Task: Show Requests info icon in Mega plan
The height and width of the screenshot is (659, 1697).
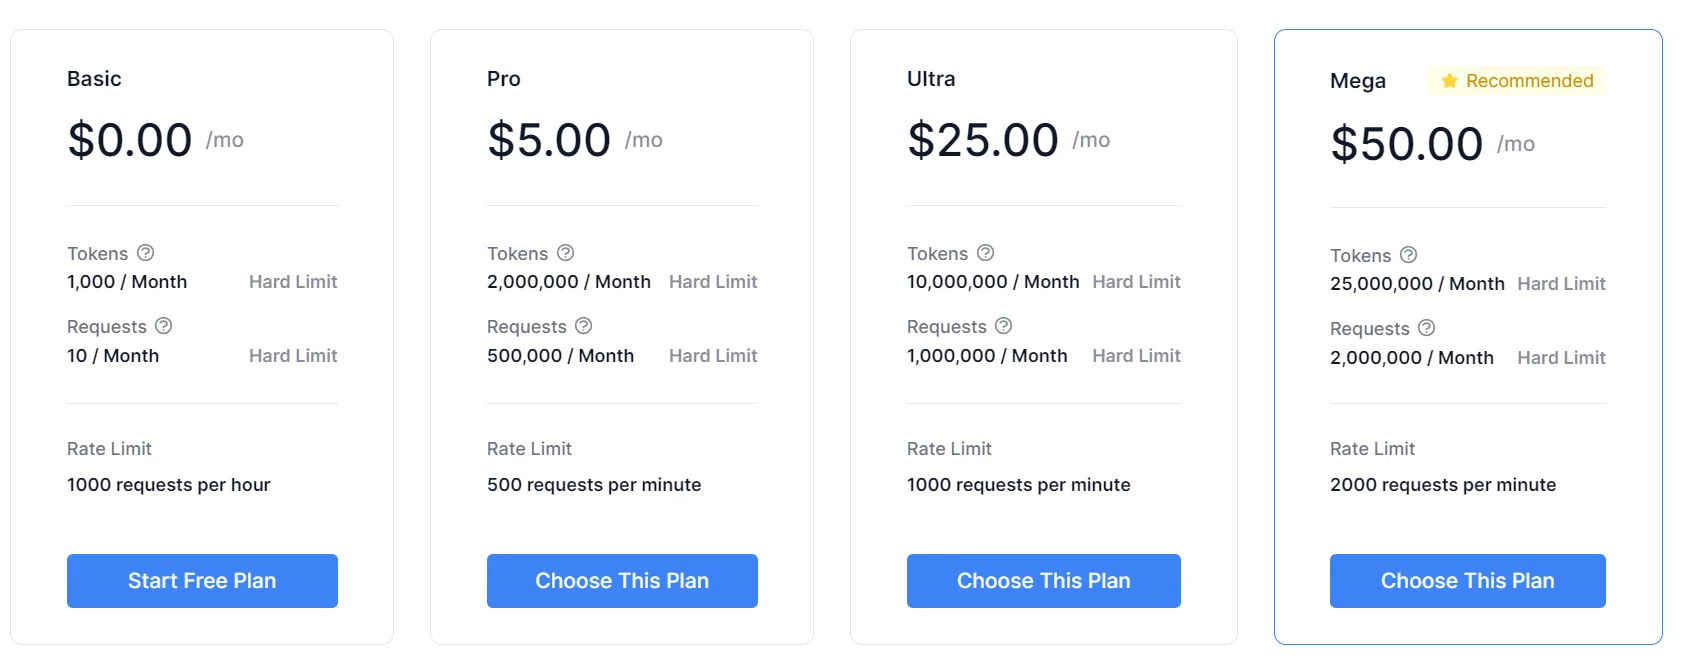Action: coord(1427,328)
